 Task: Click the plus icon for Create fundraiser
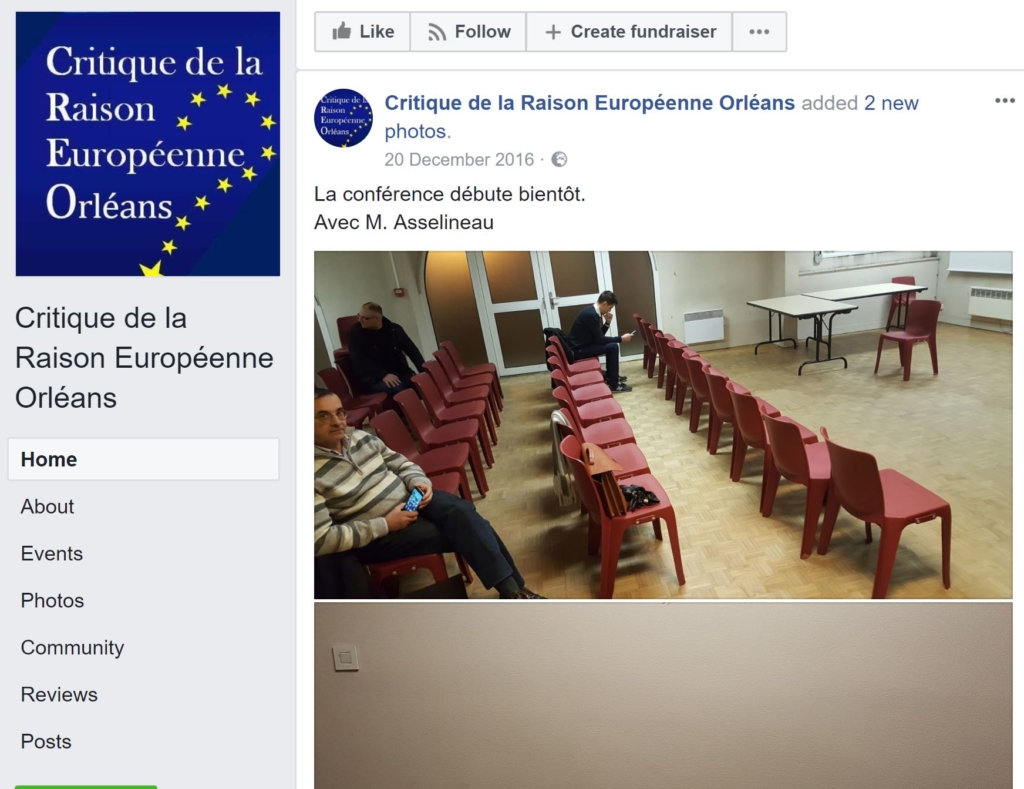coord(552,31)
